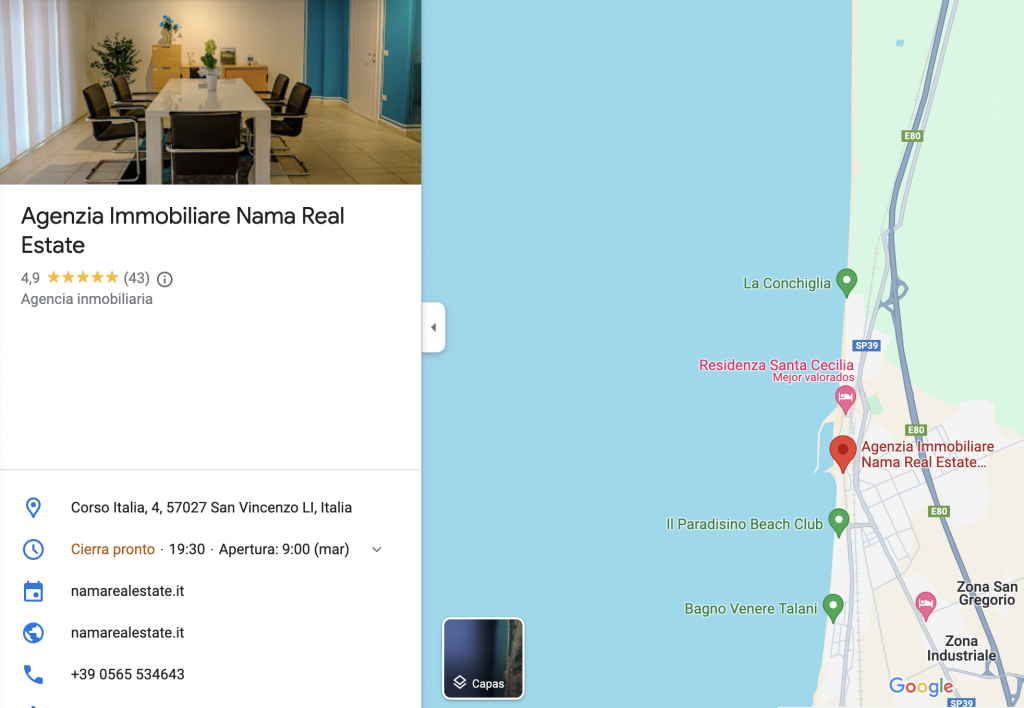Click the red Nama Real Estate pin
This screenshot has height=708, width=1024.
coord(842,453)
